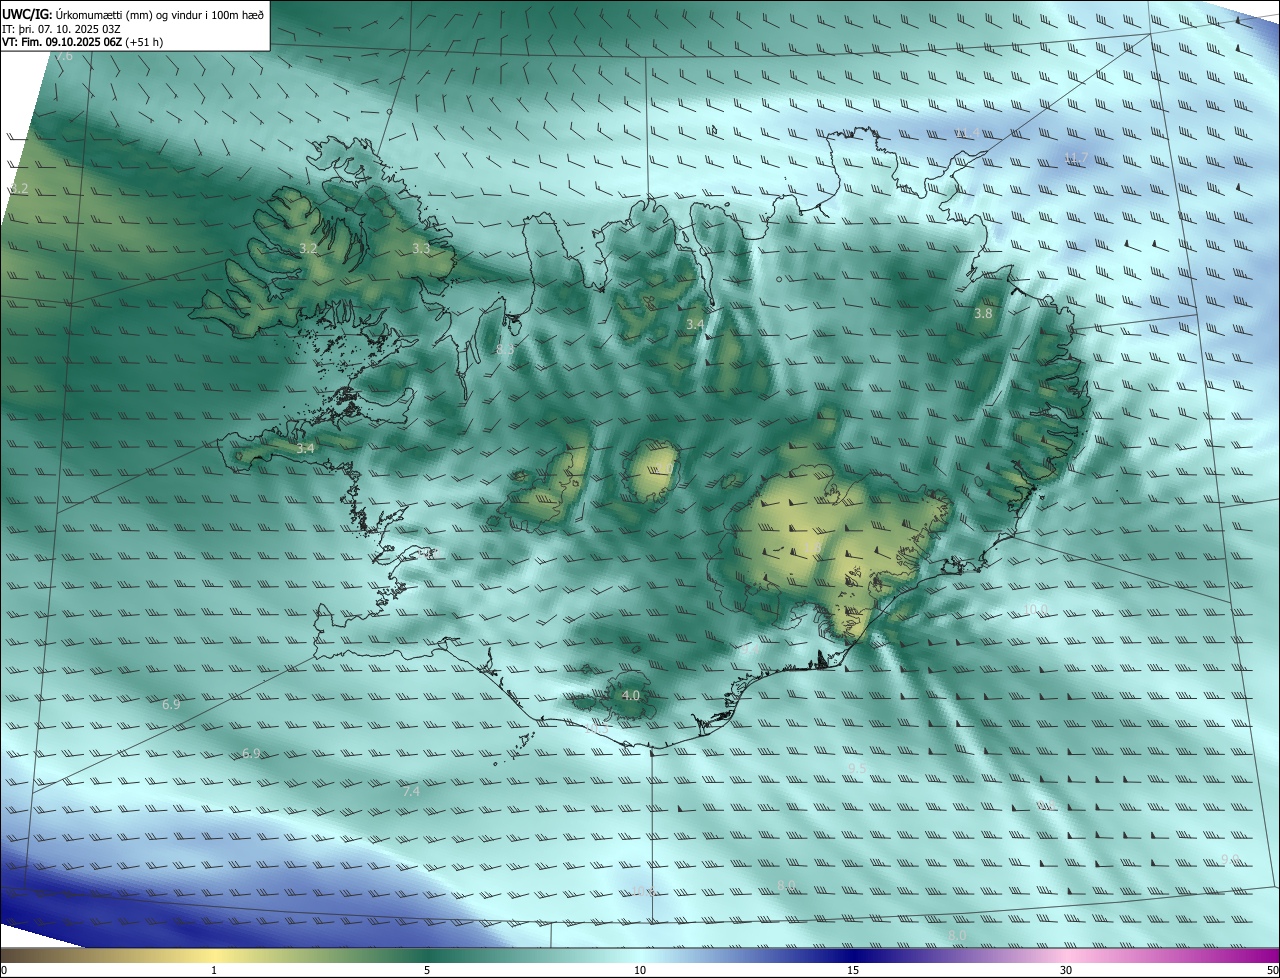Click the '10' tick on the color scale
The image size is (1280, 978).
pyautogui.click(x=640, y=970)
